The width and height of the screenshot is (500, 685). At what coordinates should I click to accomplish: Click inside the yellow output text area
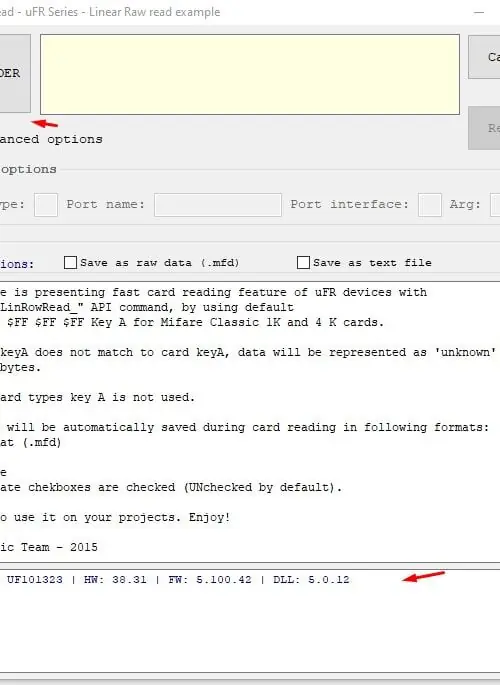[250, 74]
